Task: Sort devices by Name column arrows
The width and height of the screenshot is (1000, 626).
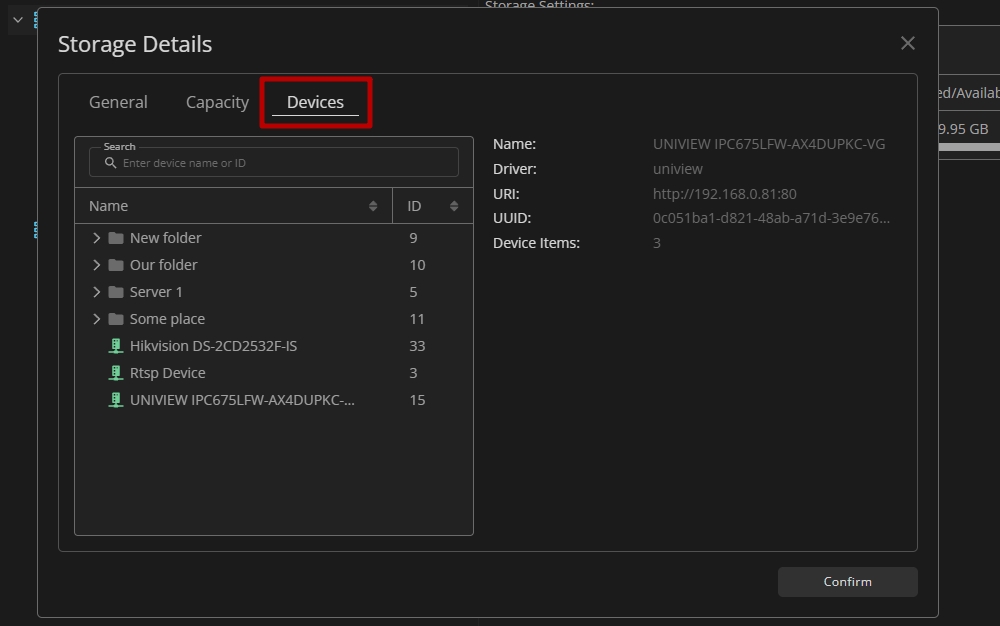Action: click(372, 206)
